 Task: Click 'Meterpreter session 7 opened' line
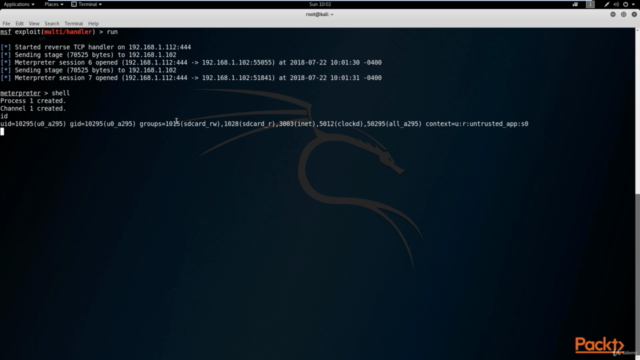coord(191,78)
